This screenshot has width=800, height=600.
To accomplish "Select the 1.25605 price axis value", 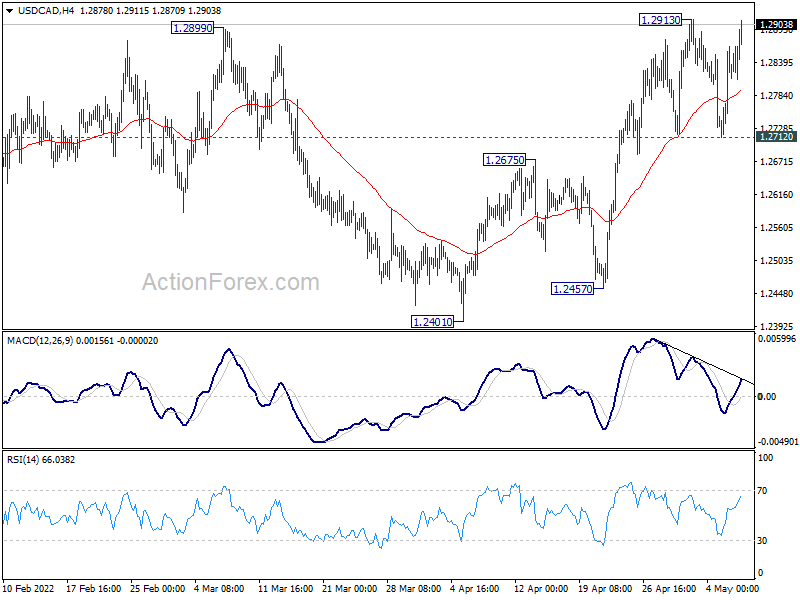I will (777, 228).
